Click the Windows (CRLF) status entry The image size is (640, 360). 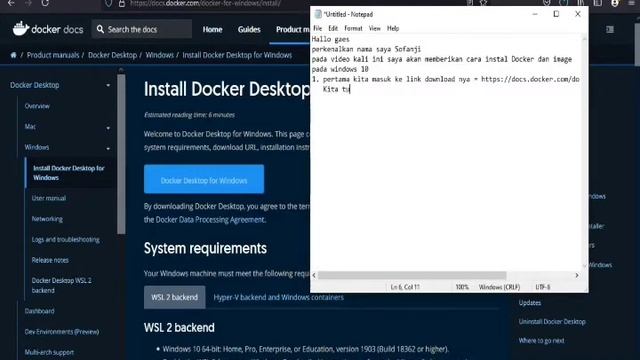499,287
